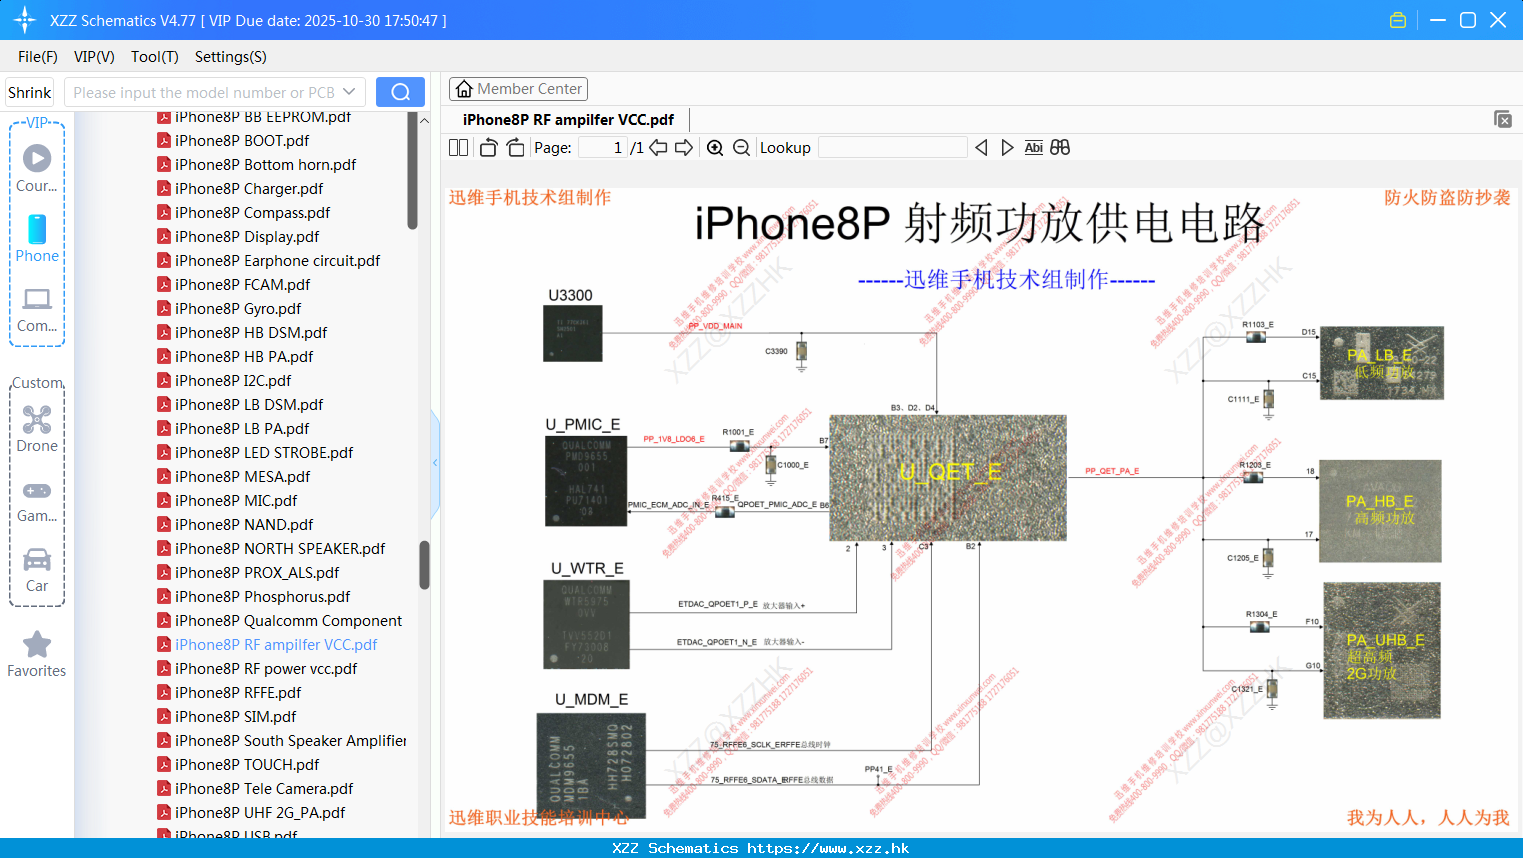The image size is (1523, 858).
Task: Select the Game console category icon
Action: pyautogui.click(x=37, y=500)
